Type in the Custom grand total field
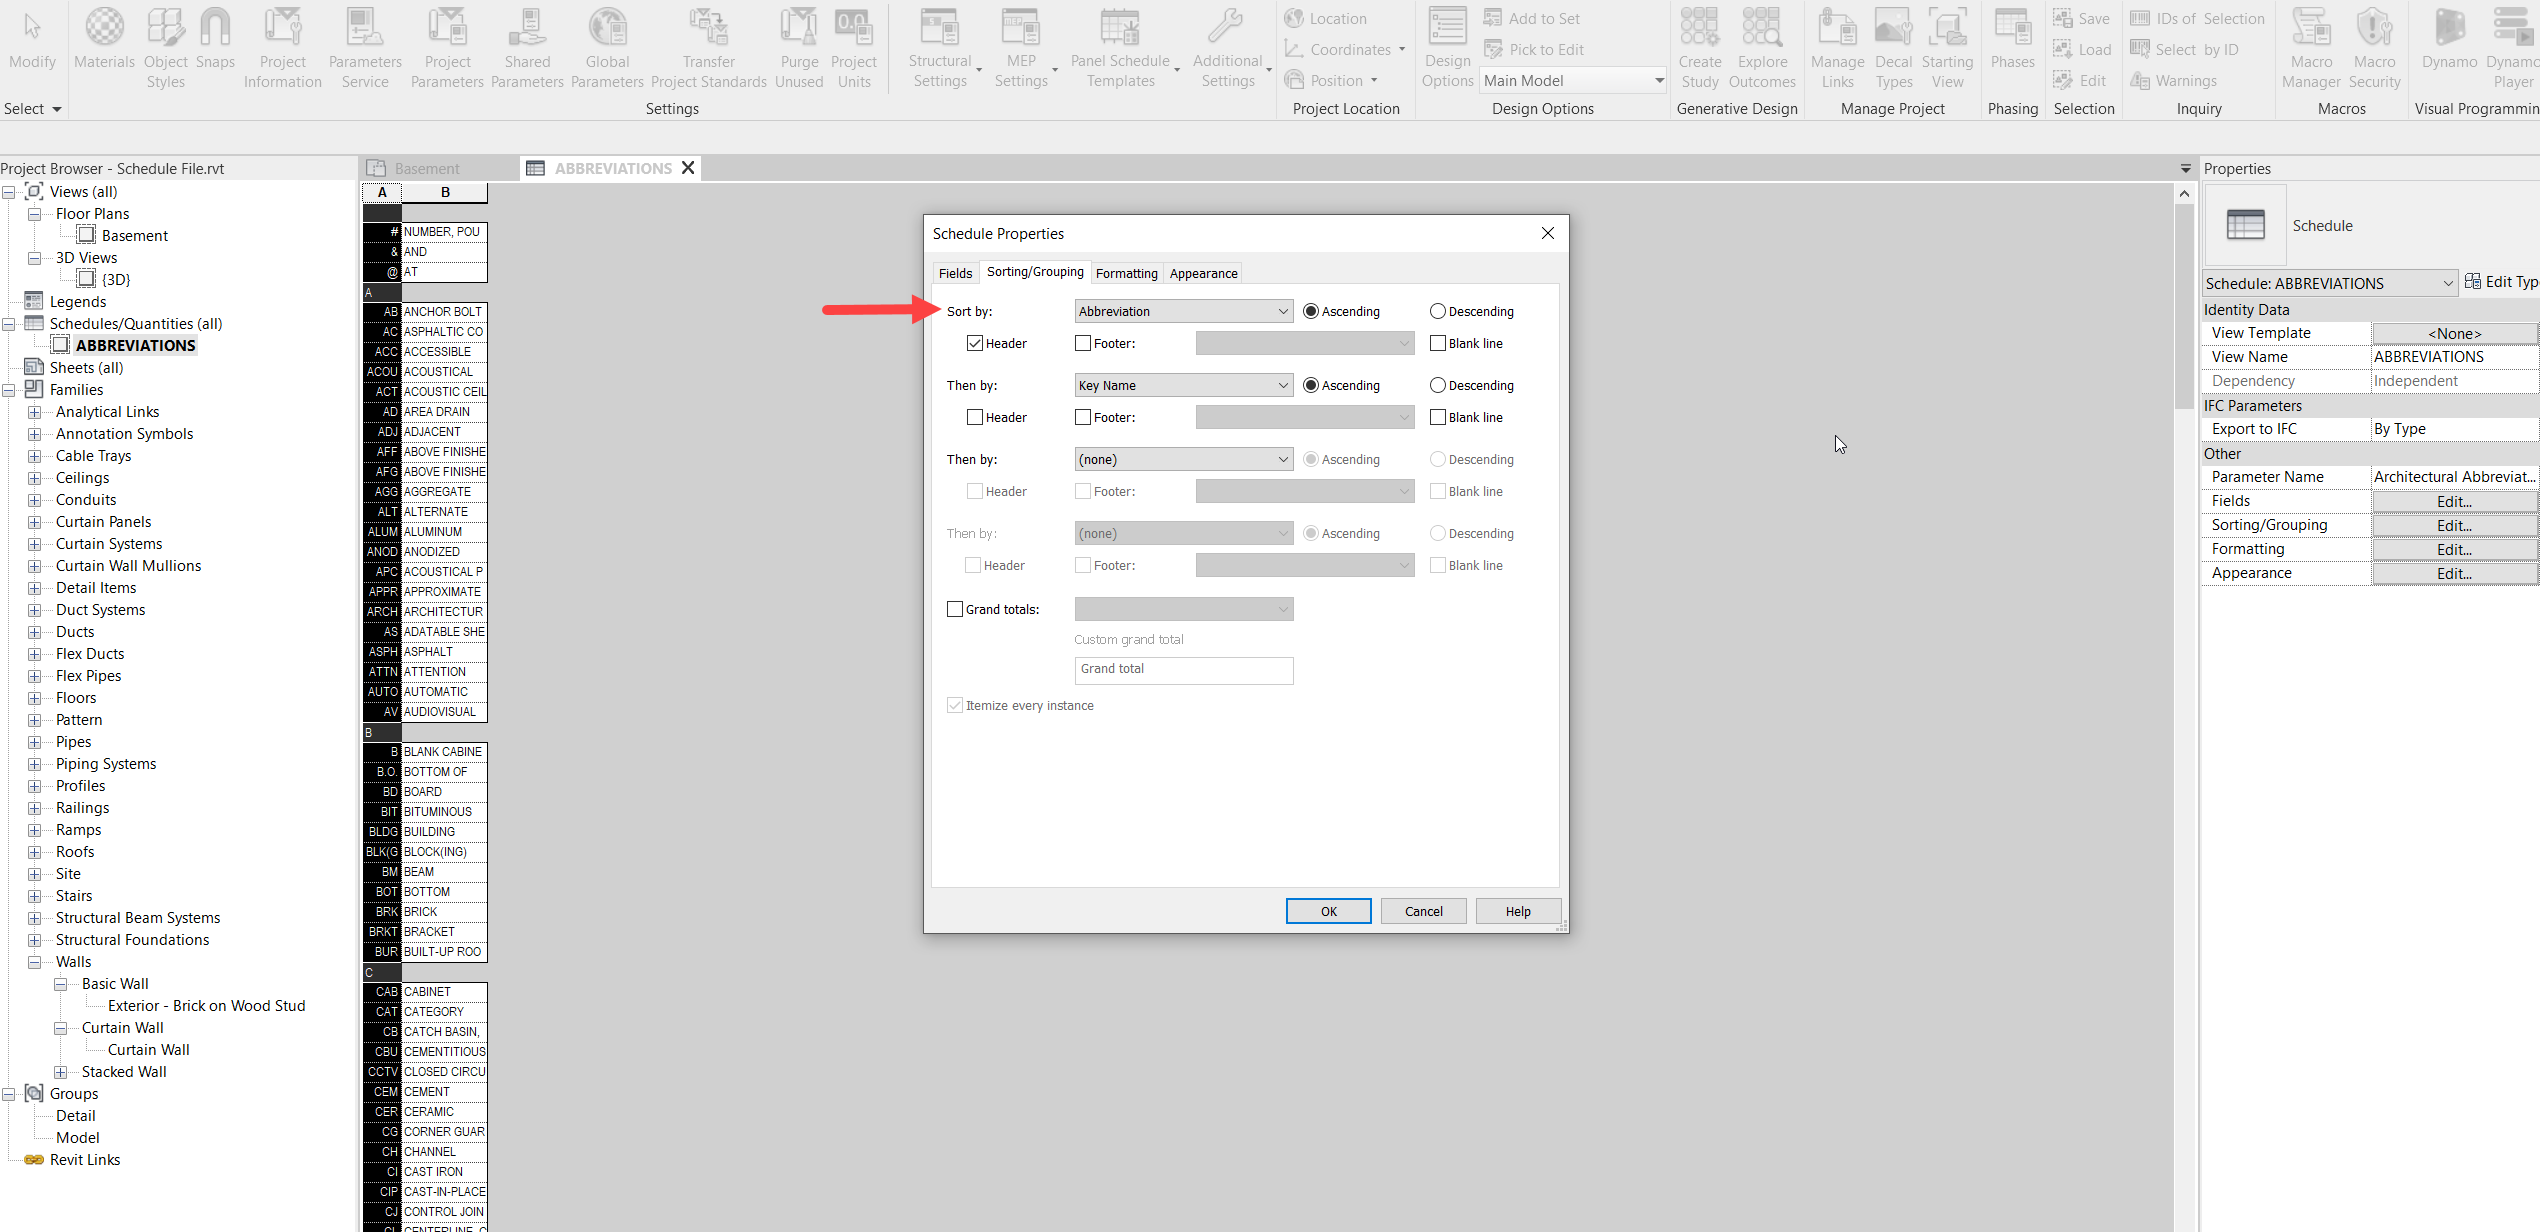 pos(1183,670)
